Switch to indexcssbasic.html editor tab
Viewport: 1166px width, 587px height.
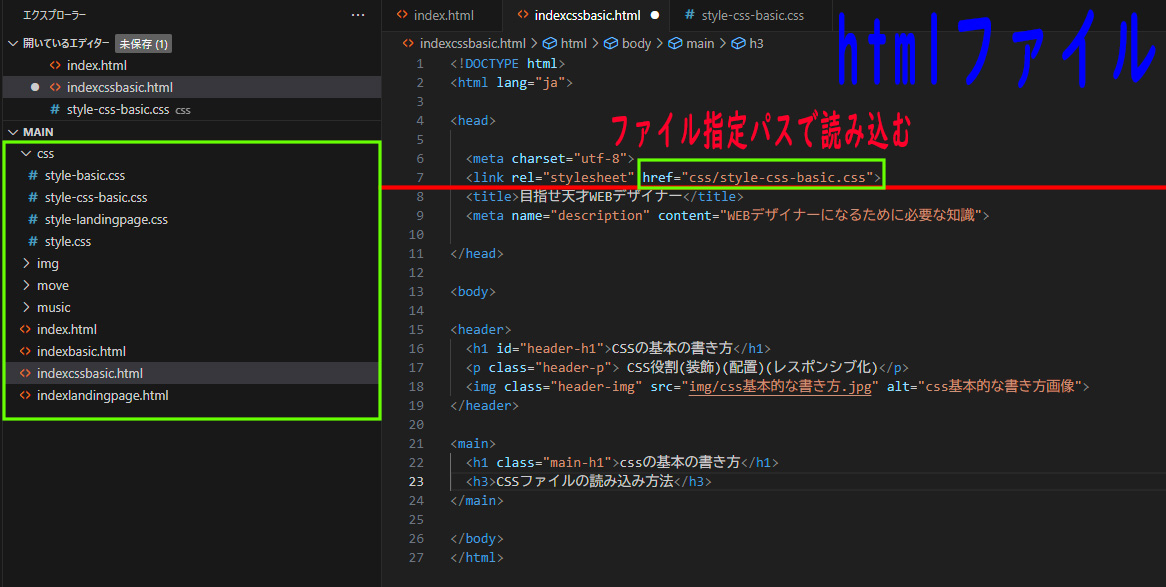coord(587,15)
